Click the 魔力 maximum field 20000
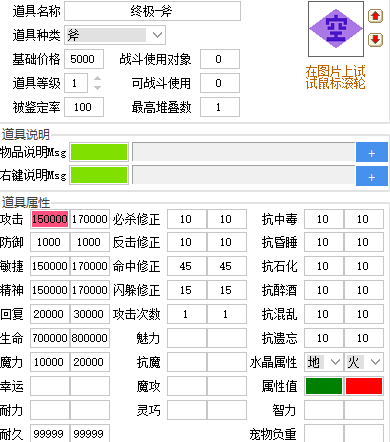Image resolution: width=390 pixels, height=442 pixels. click(x=90, y=362)
